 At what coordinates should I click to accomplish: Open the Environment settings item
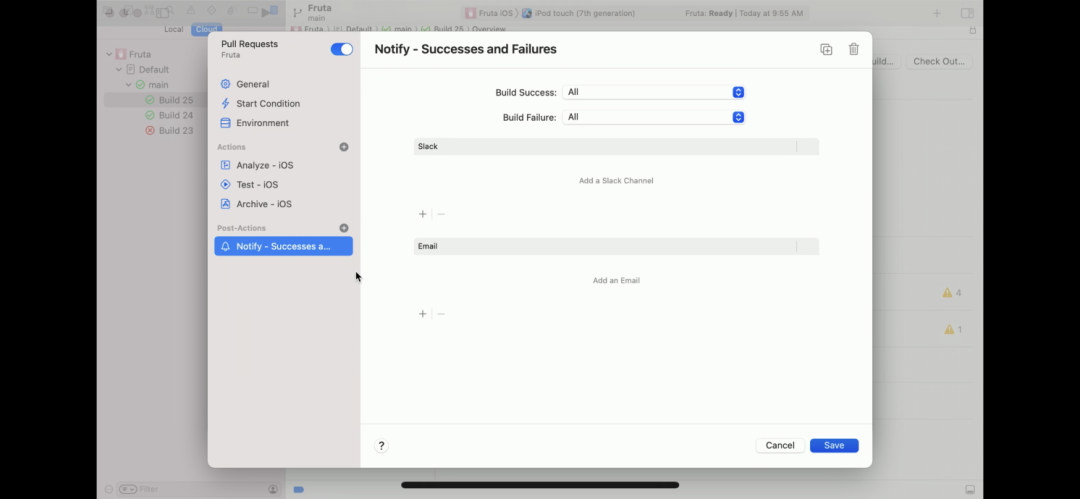click(283, 123)
